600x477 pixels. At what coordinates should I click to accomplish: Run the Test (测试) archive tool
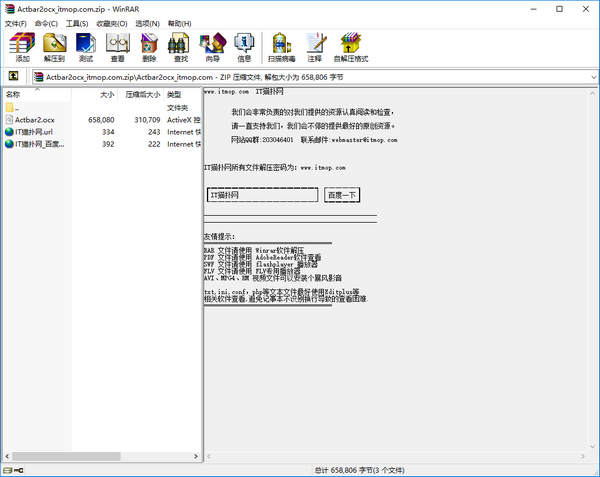86,47
